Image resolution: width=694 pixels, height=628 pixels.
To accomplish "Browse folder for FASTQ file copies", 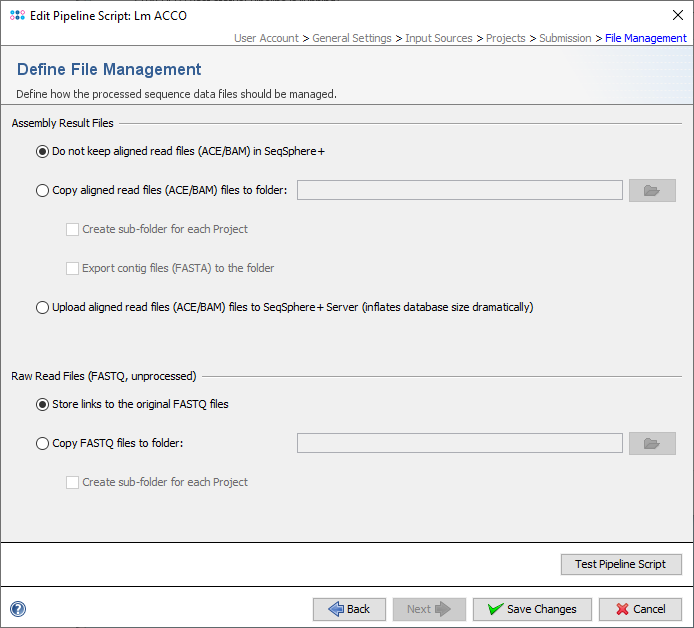I will coord(652,443).
